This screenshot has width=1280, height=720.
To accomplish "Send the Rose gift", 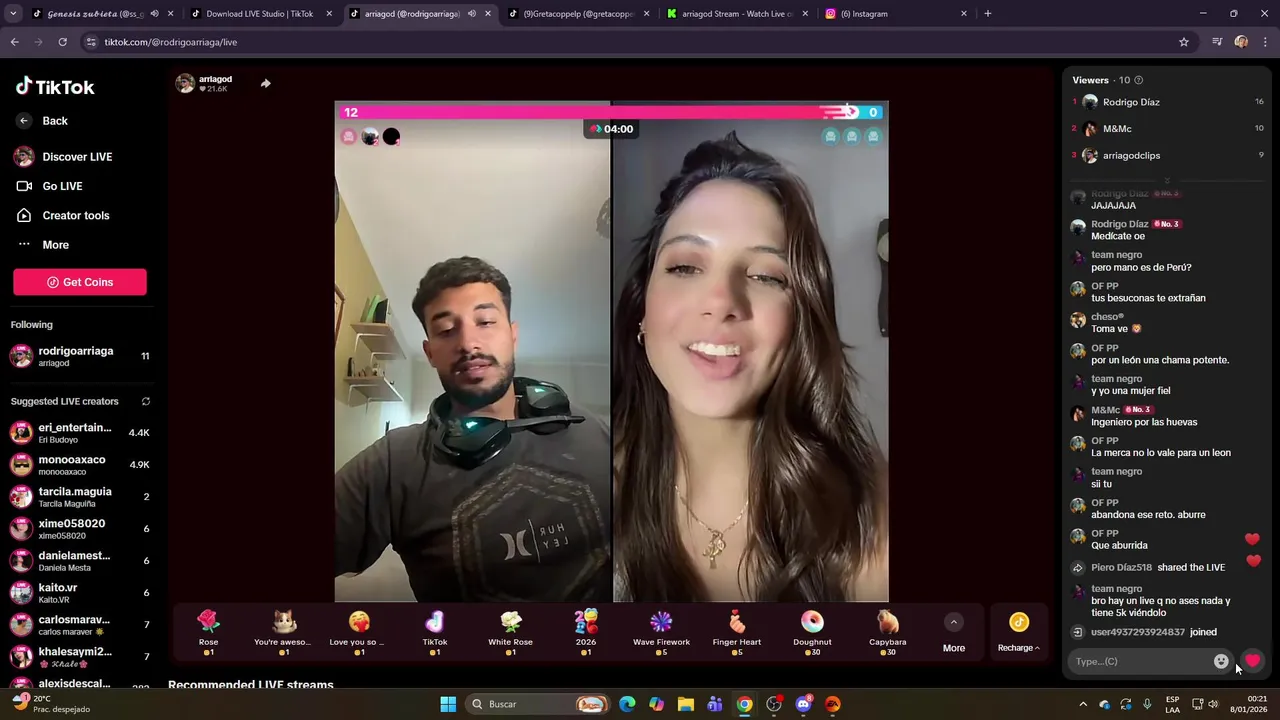I will point(208,632).
